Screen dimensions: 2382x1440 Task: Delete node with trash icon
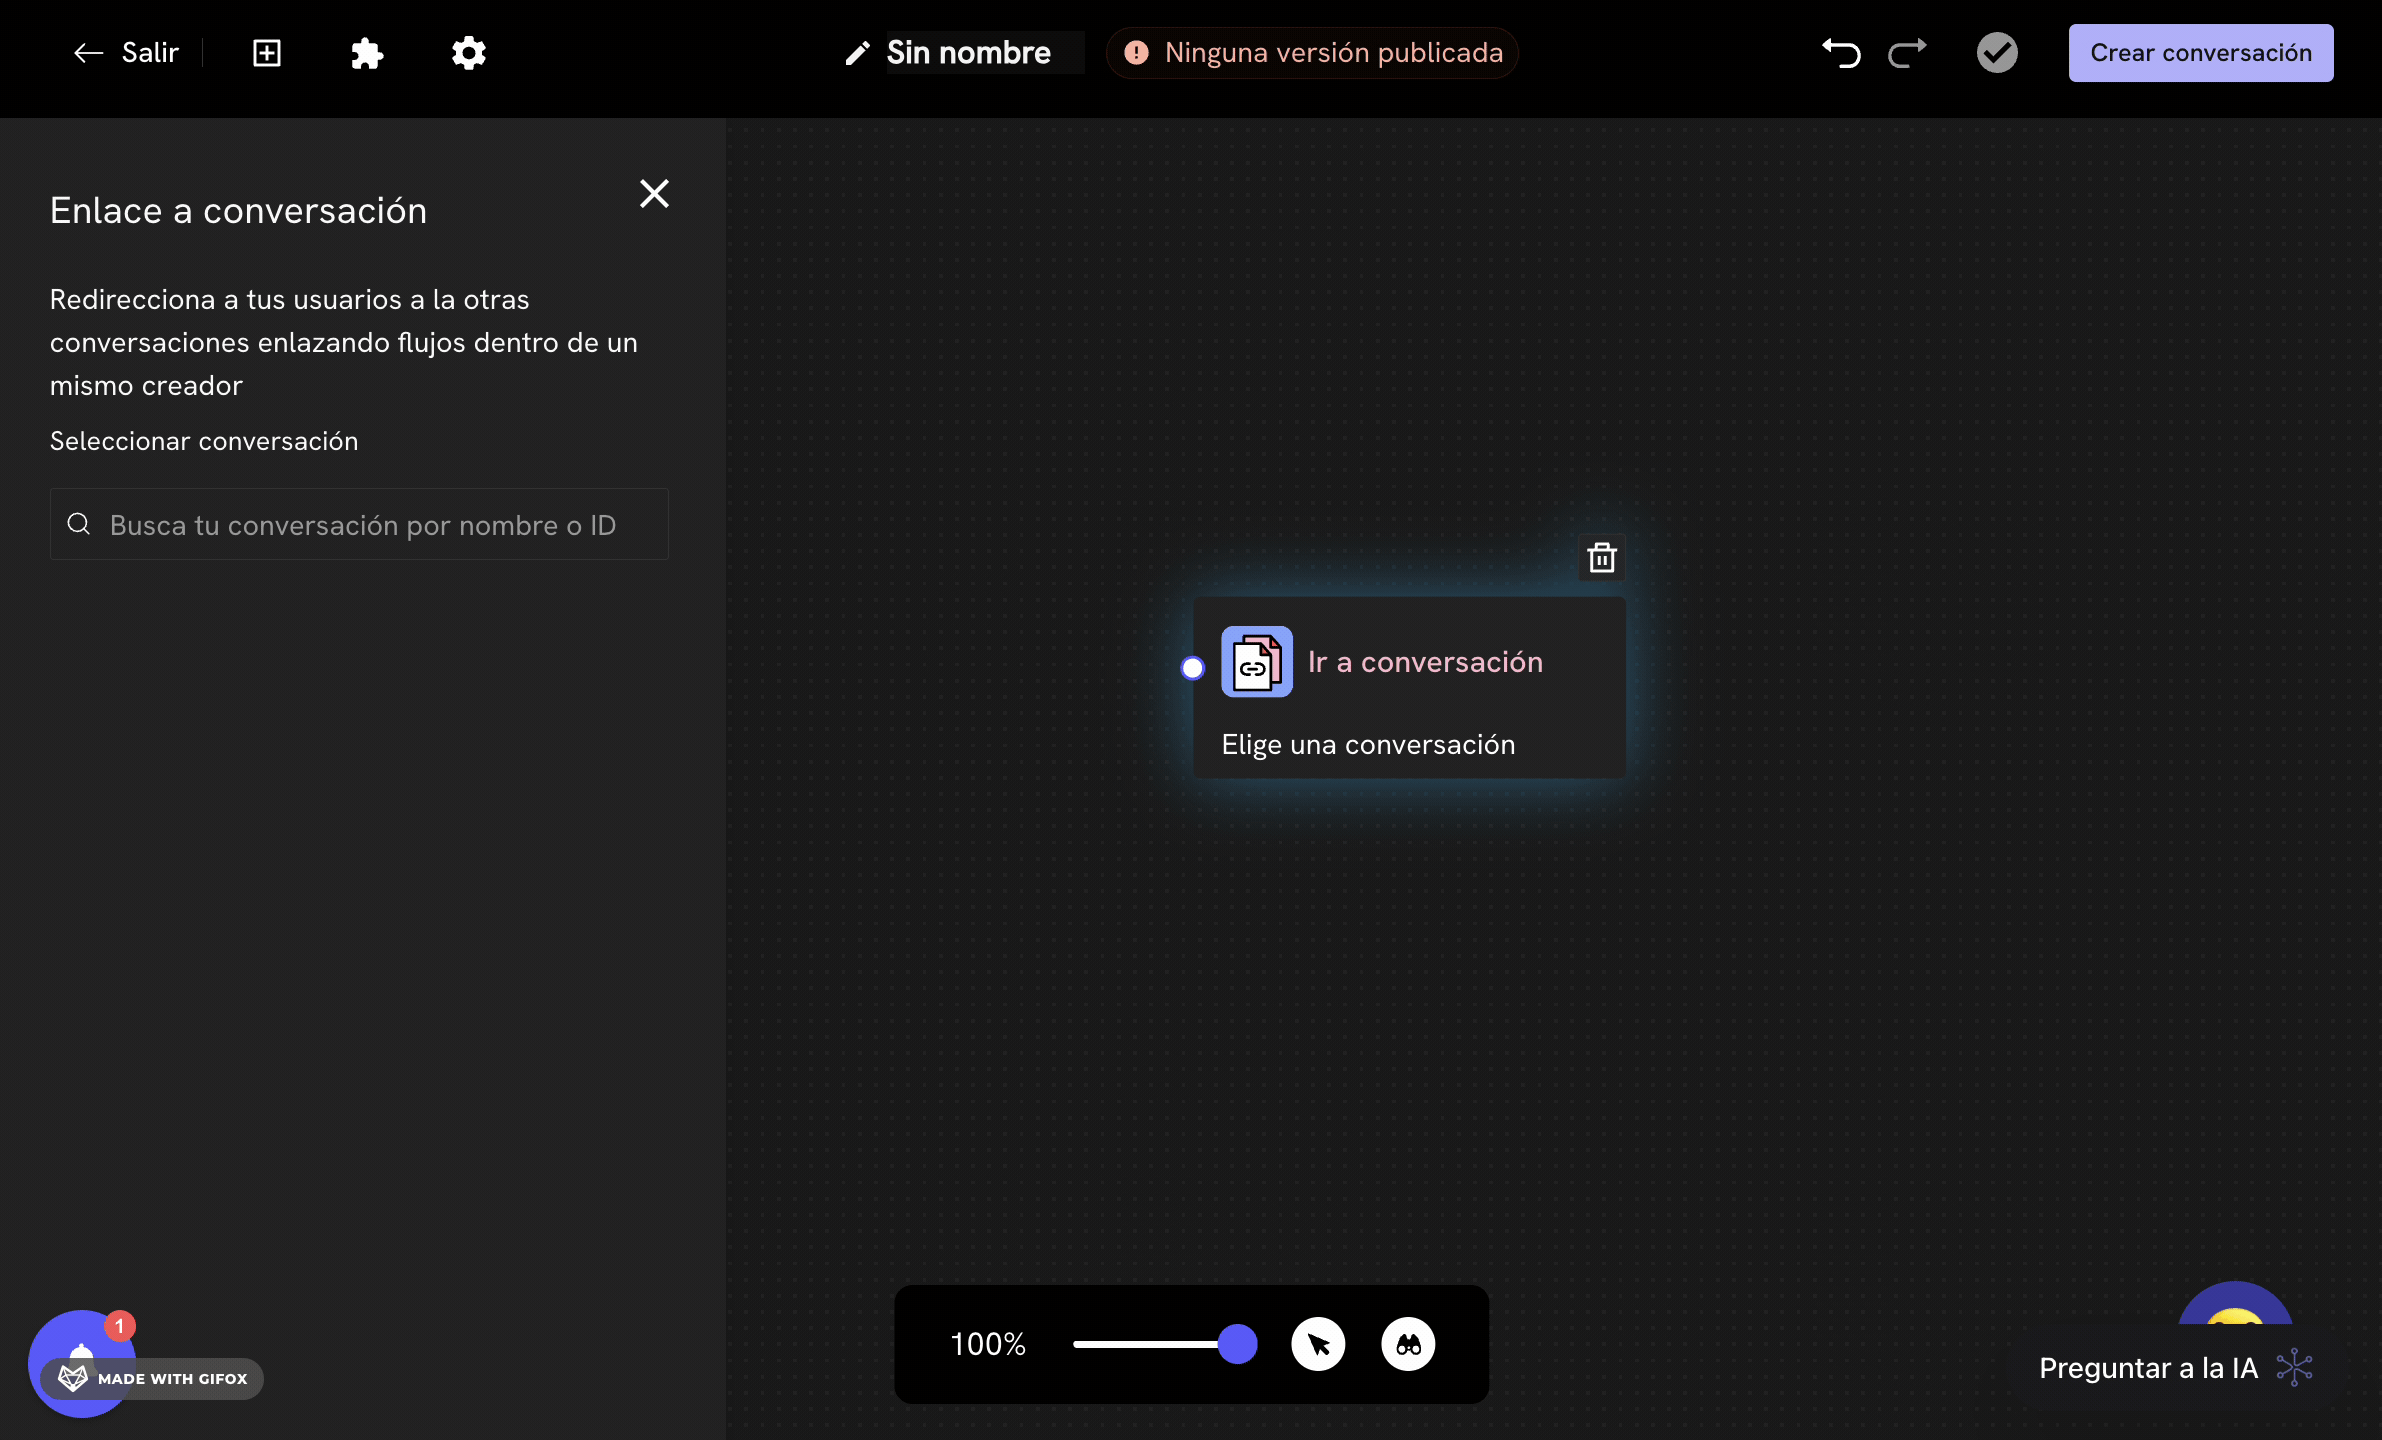1602,558
